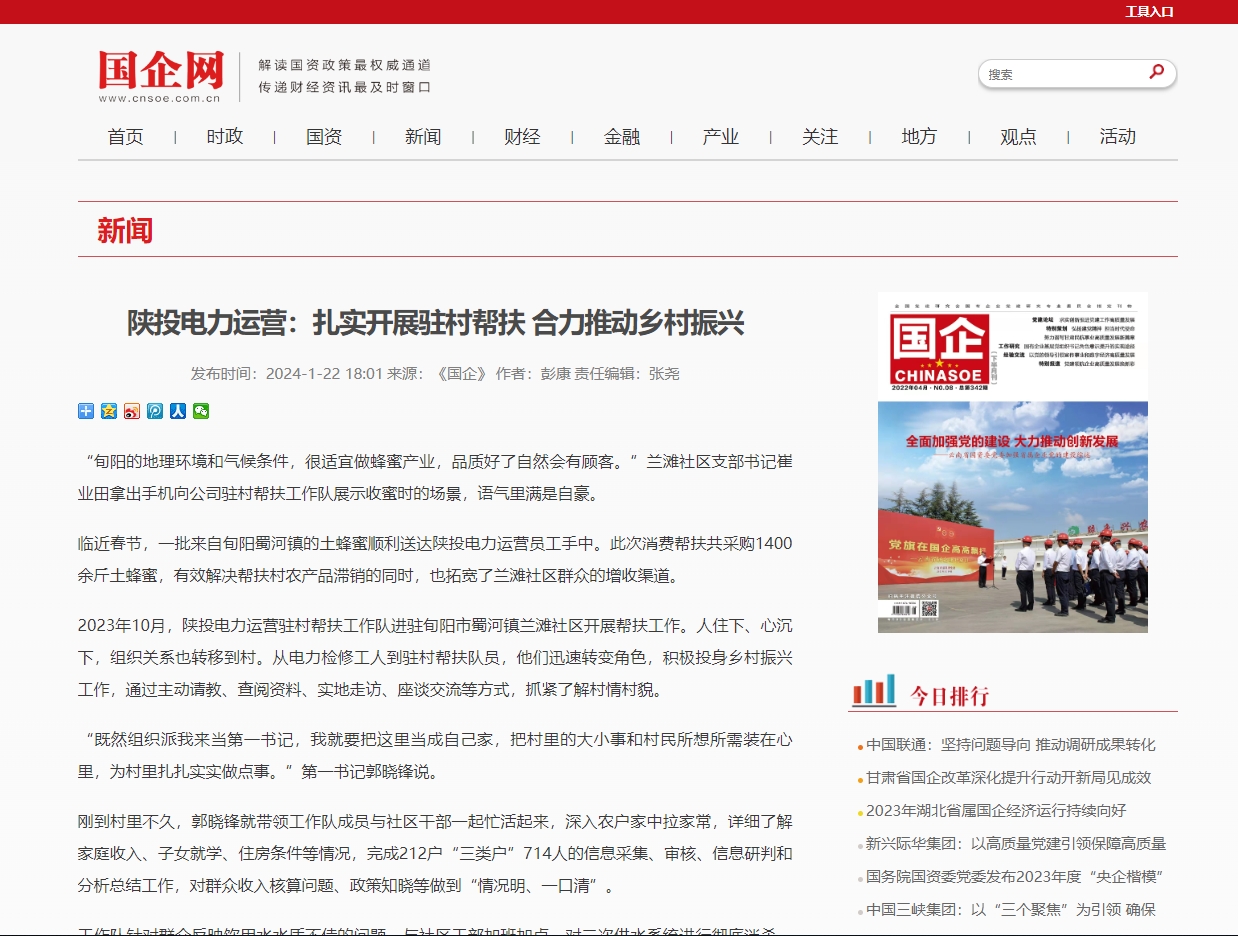The image size is (1238, 936).
Task: Select the 金融 navigation item
Action: click(622, 137)
